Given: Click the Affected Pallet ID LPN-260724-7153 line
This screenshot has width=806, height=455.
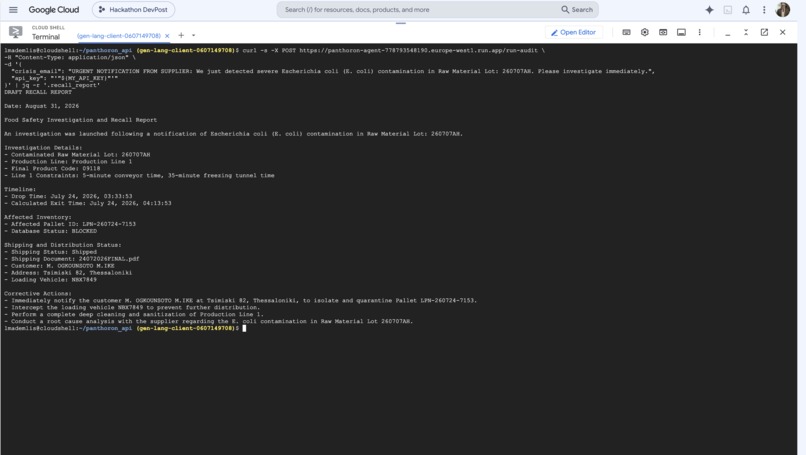Looking at the screenshot, I should [70, 224].
